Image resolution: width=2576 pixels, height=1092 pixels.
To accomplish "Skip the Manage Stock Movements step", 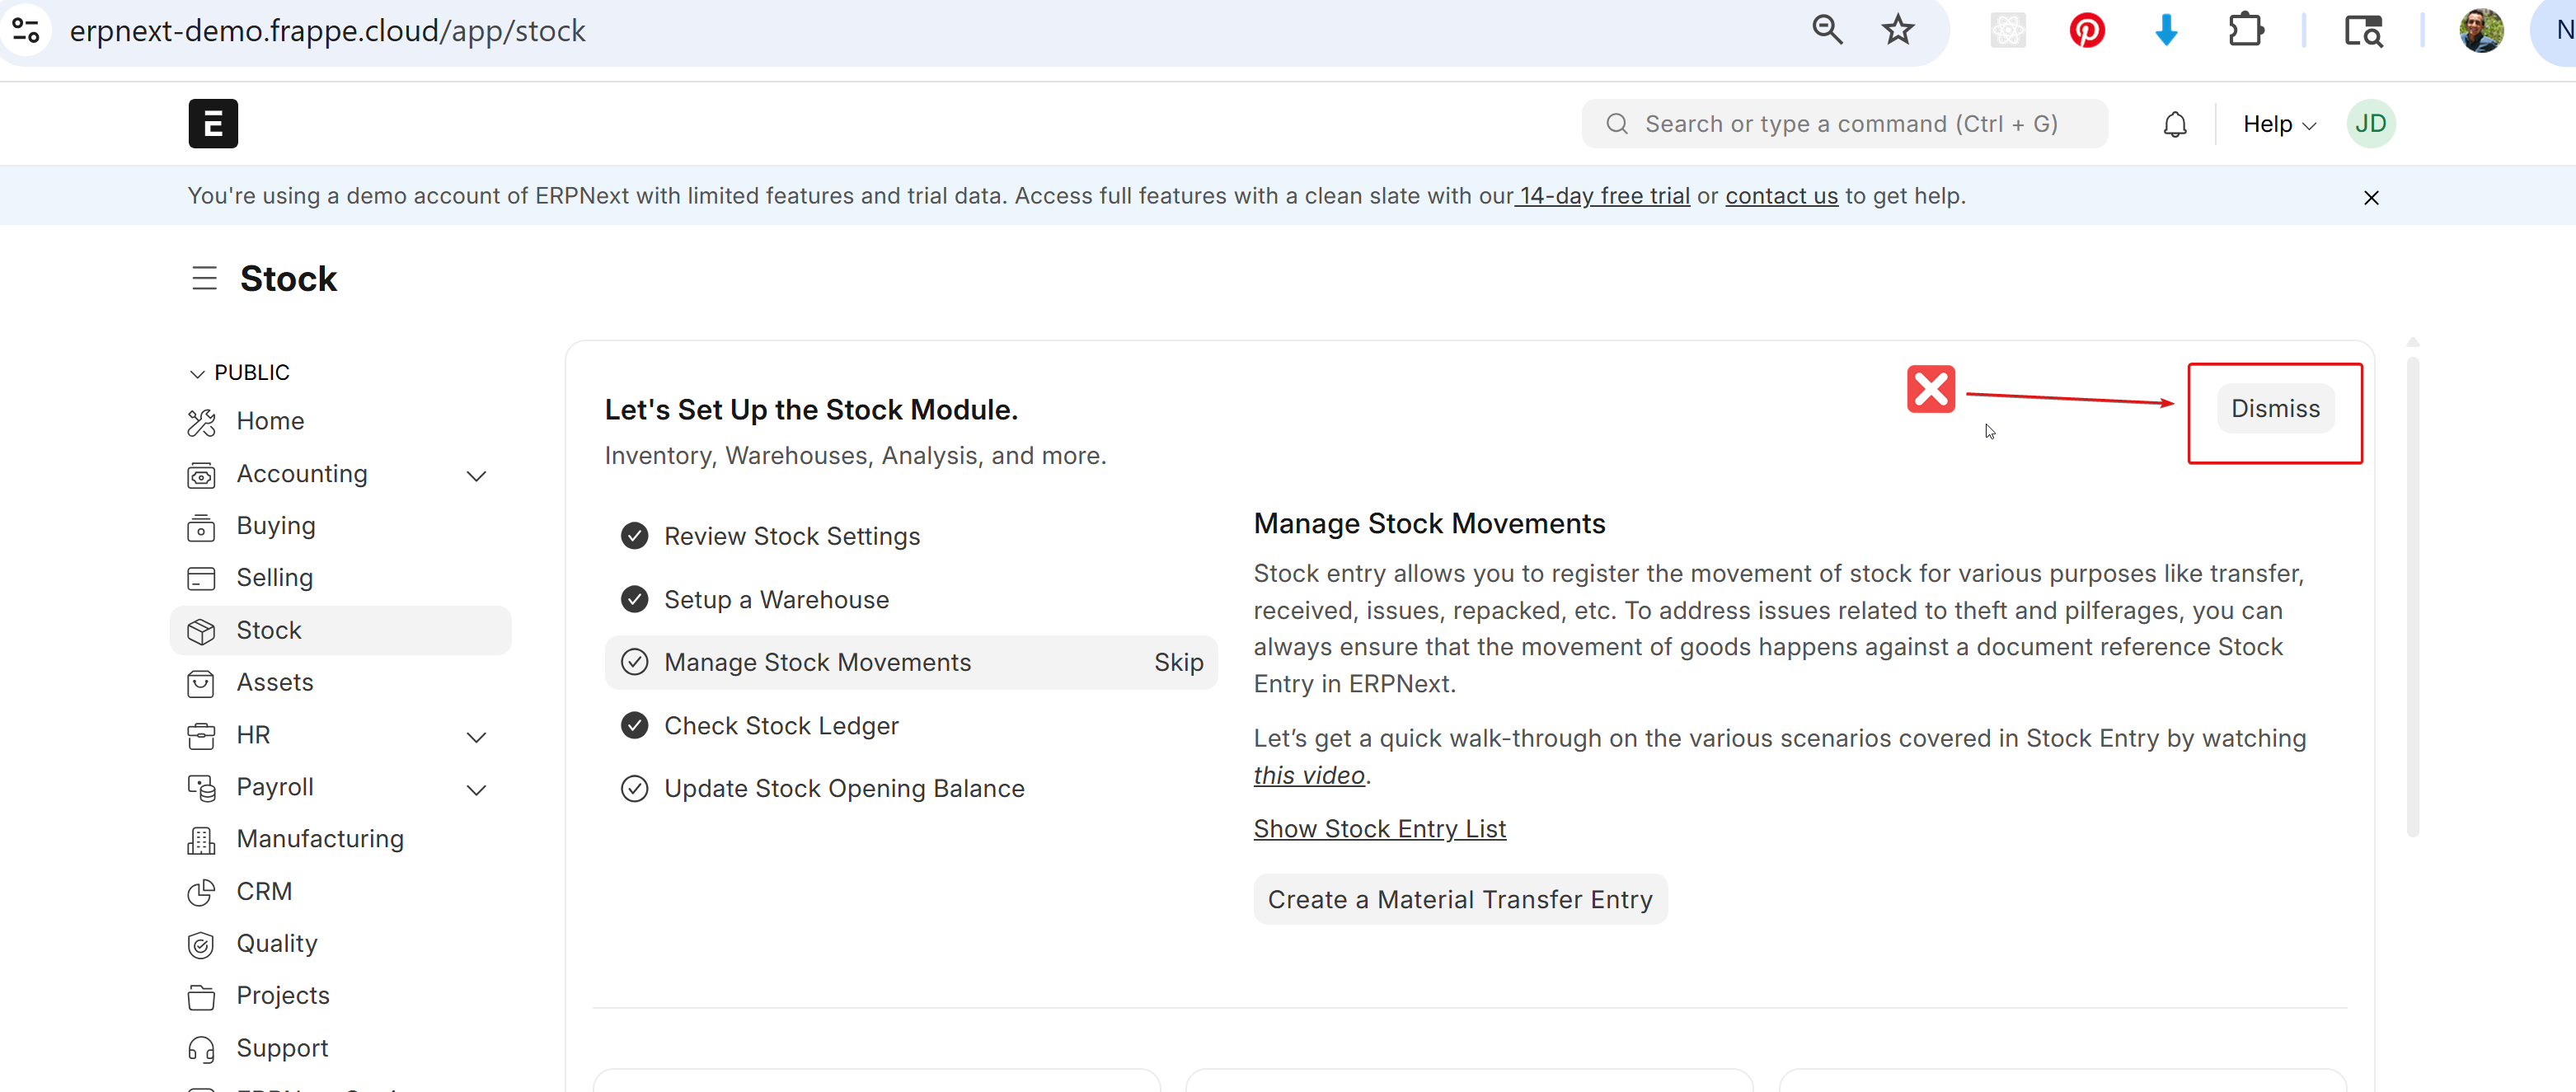I will [x=1178, y=663].
